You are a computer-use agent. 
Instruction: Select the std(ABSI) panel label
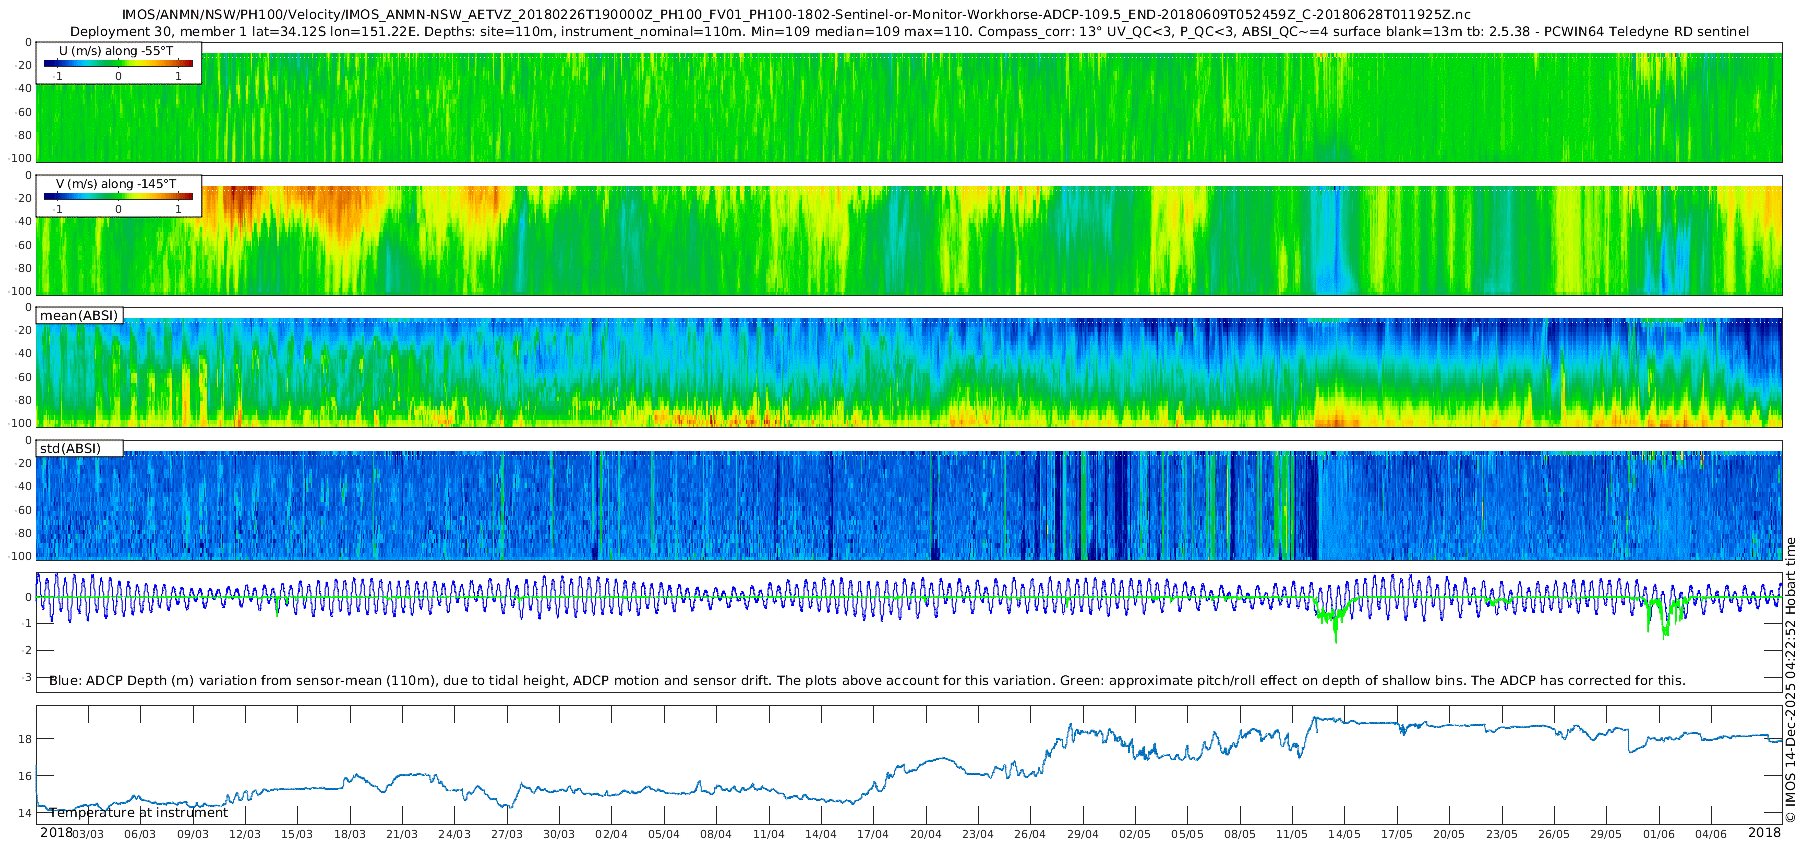[70, 449]
